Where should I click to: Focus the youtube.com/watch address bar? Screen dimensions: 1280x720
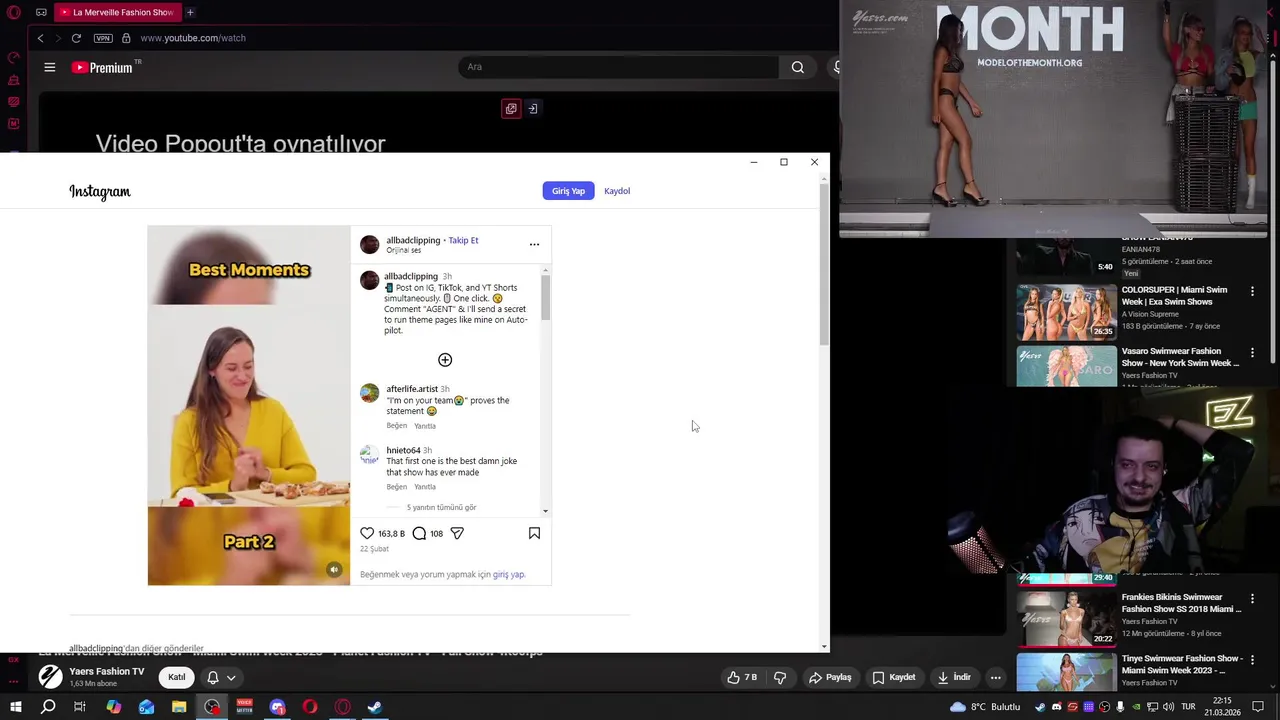193,38
